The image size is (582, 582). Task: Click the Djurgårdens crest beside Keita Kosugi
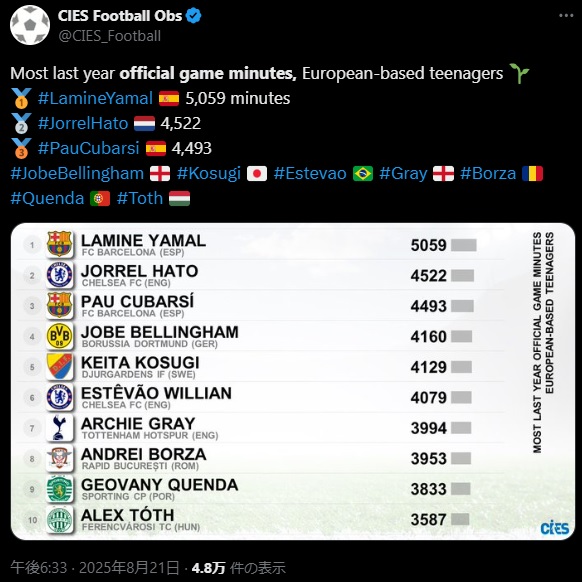59,366
